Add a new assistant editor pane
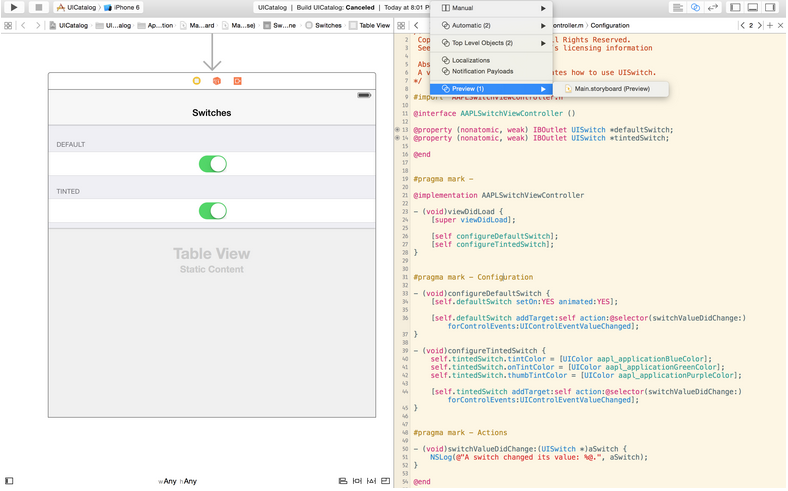 (769, 25)
